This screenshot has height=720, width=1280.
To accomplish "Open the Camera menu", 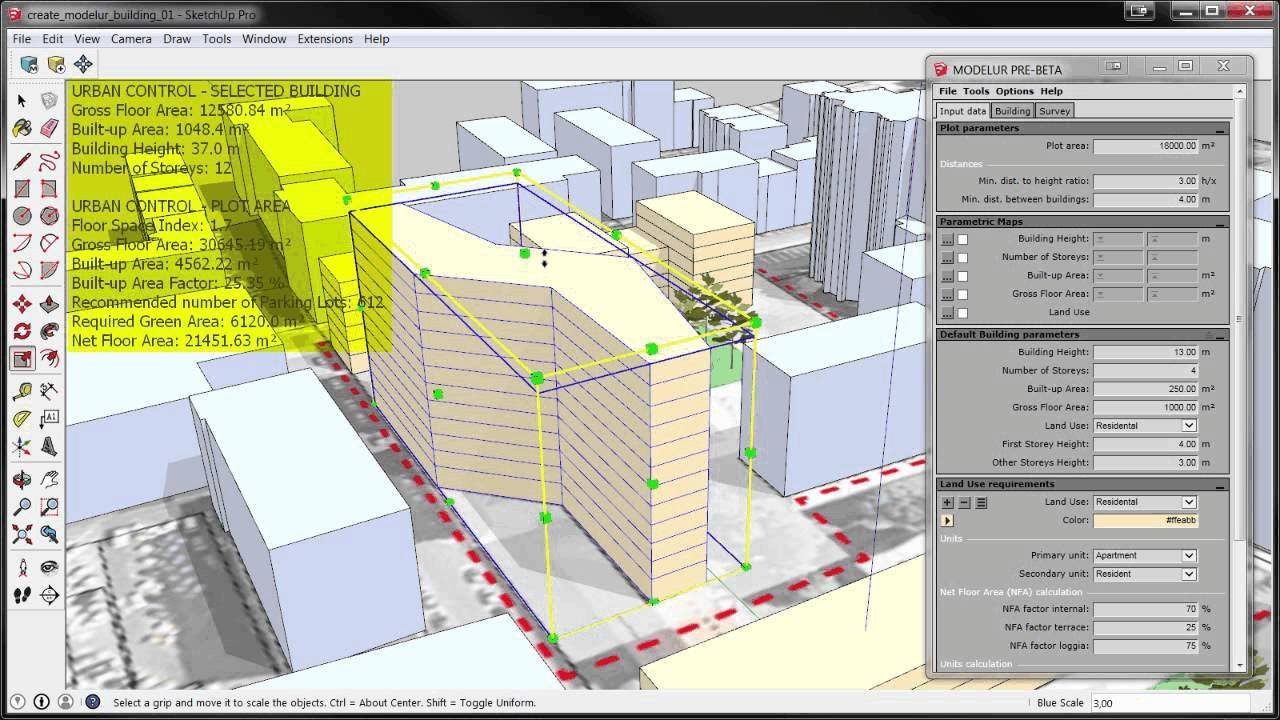I will [131, 39].
